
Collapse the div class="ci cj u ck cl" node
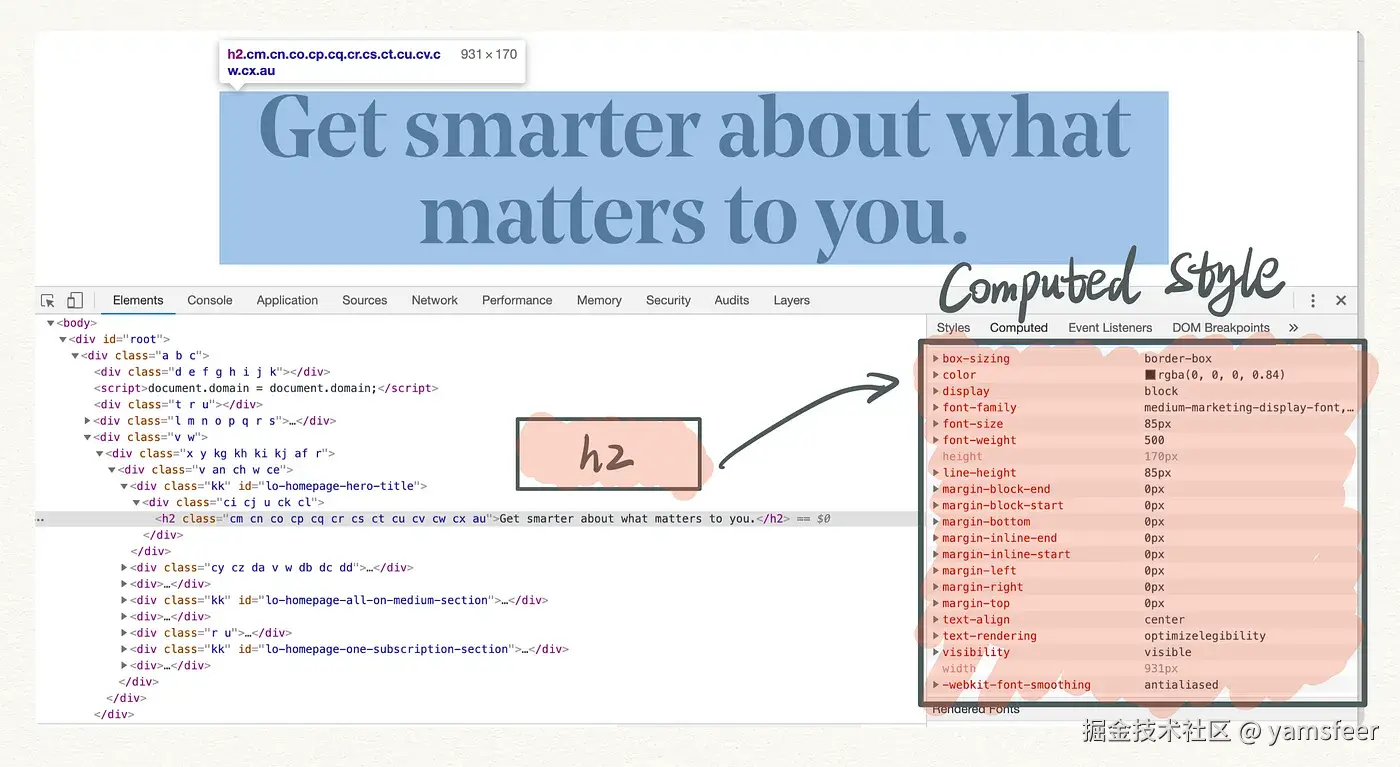pos(136,502)
